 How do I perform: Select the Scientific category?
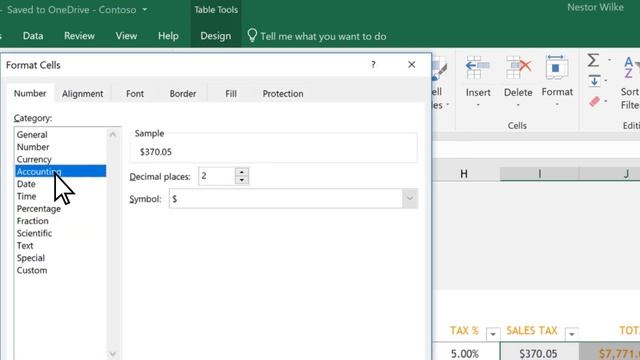coord(60,233)
